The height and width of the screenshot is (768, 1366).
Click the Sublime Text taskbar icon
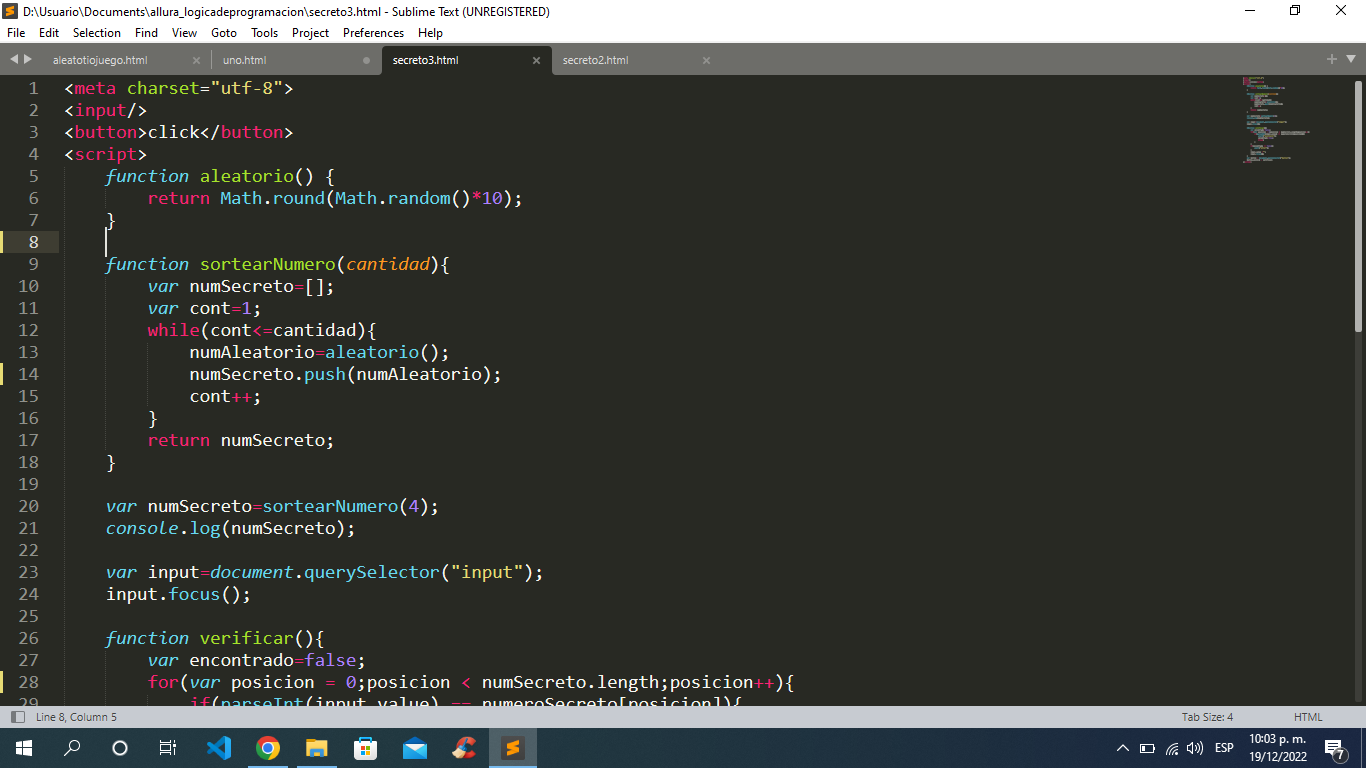pyautogui.click(x=512, y=748)
